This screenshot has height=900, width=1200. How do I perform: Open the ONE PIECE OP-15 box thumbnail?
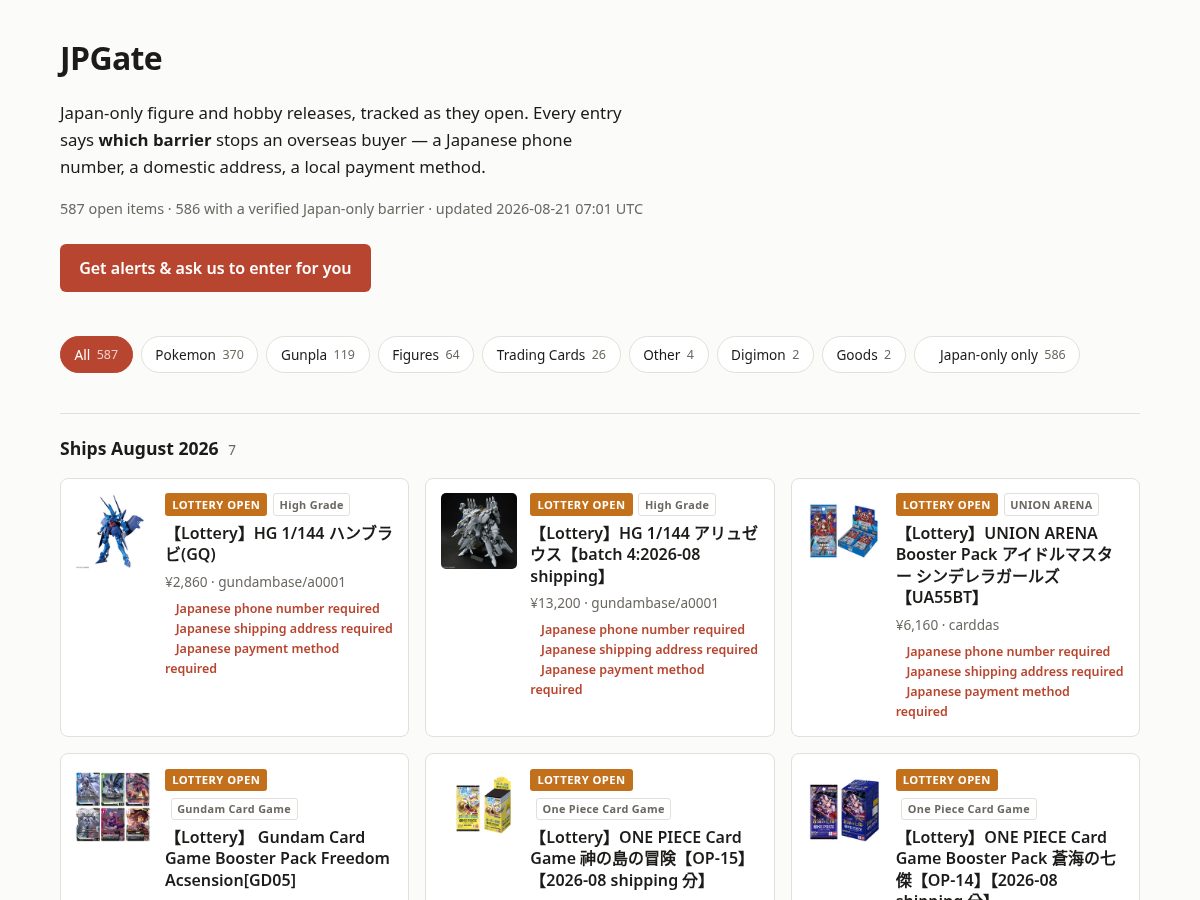click(479, 806)
